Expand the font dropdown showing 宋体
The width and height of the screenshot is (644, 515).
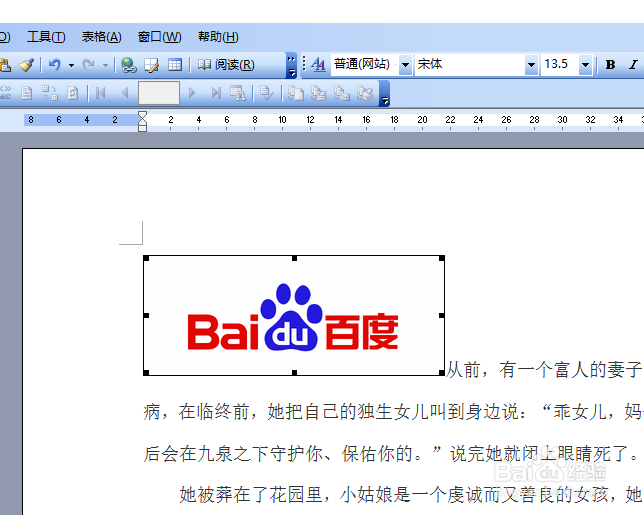click(531, 64)
